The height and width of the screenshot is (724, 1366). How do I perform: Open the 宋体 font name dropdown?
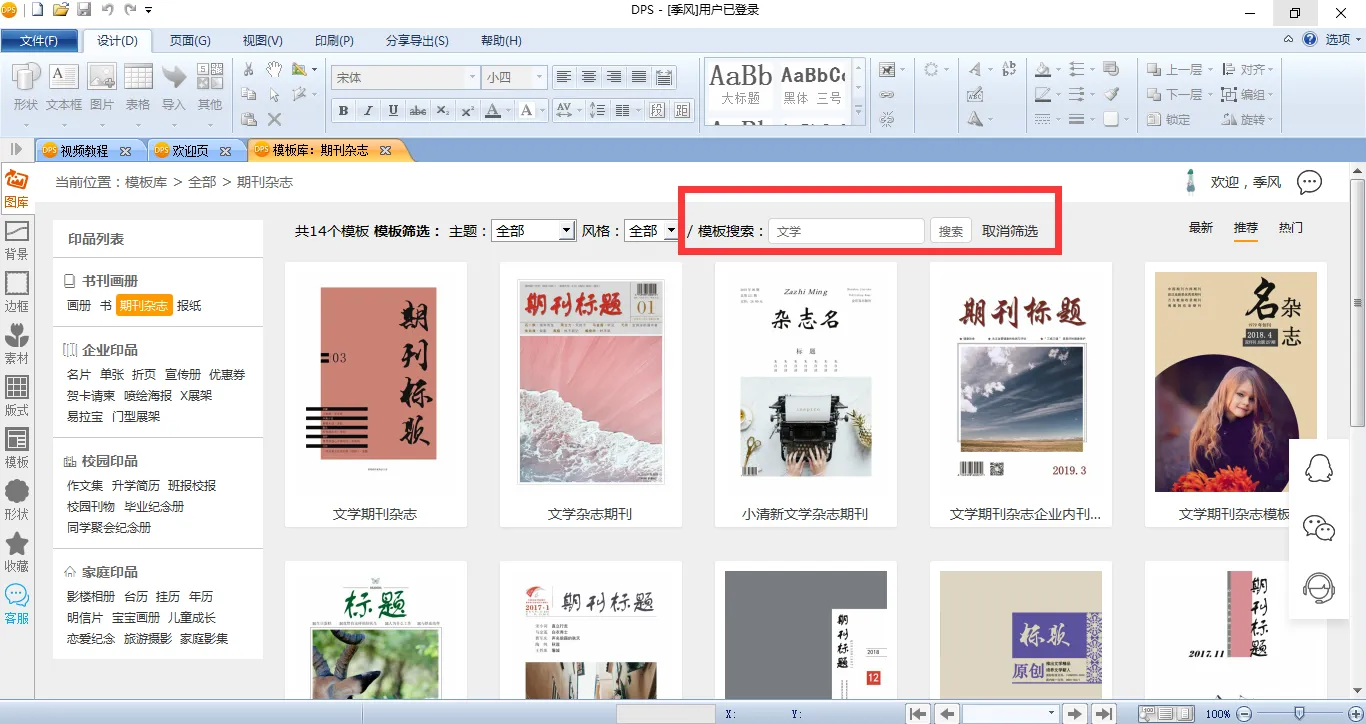click(x=472, y=77)
